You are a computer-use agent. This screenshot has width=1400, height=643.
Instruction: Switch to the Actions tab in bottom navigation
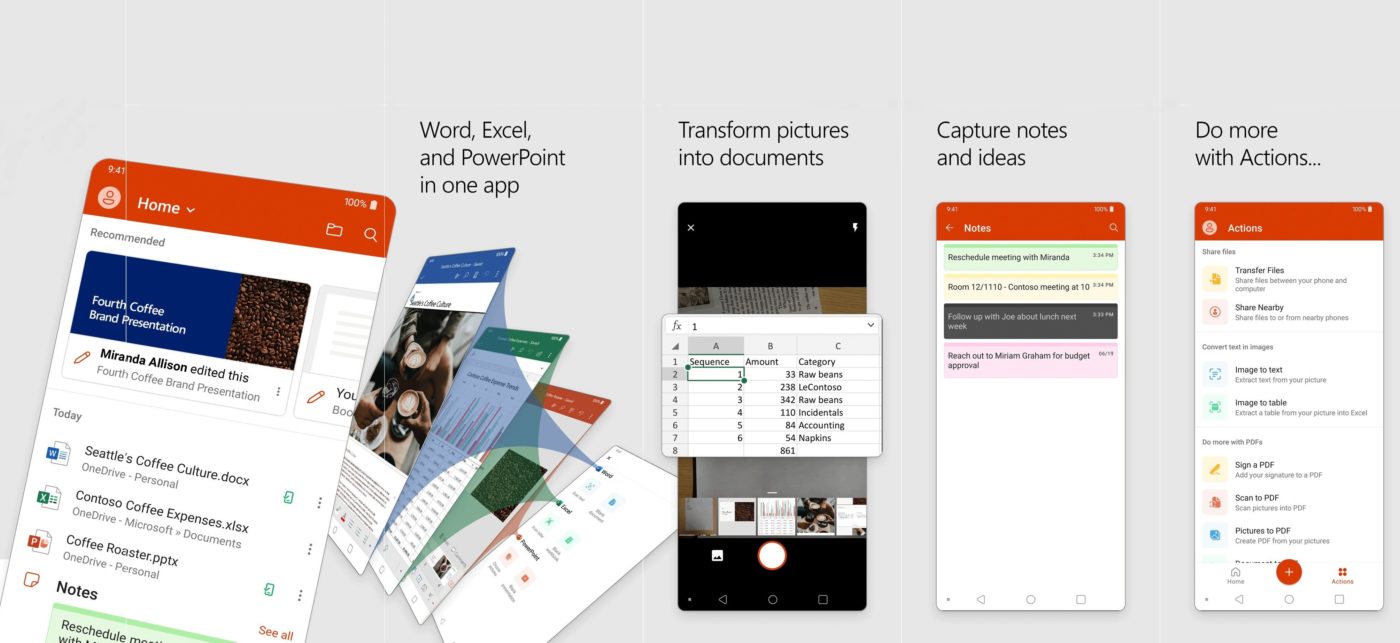1342,573
